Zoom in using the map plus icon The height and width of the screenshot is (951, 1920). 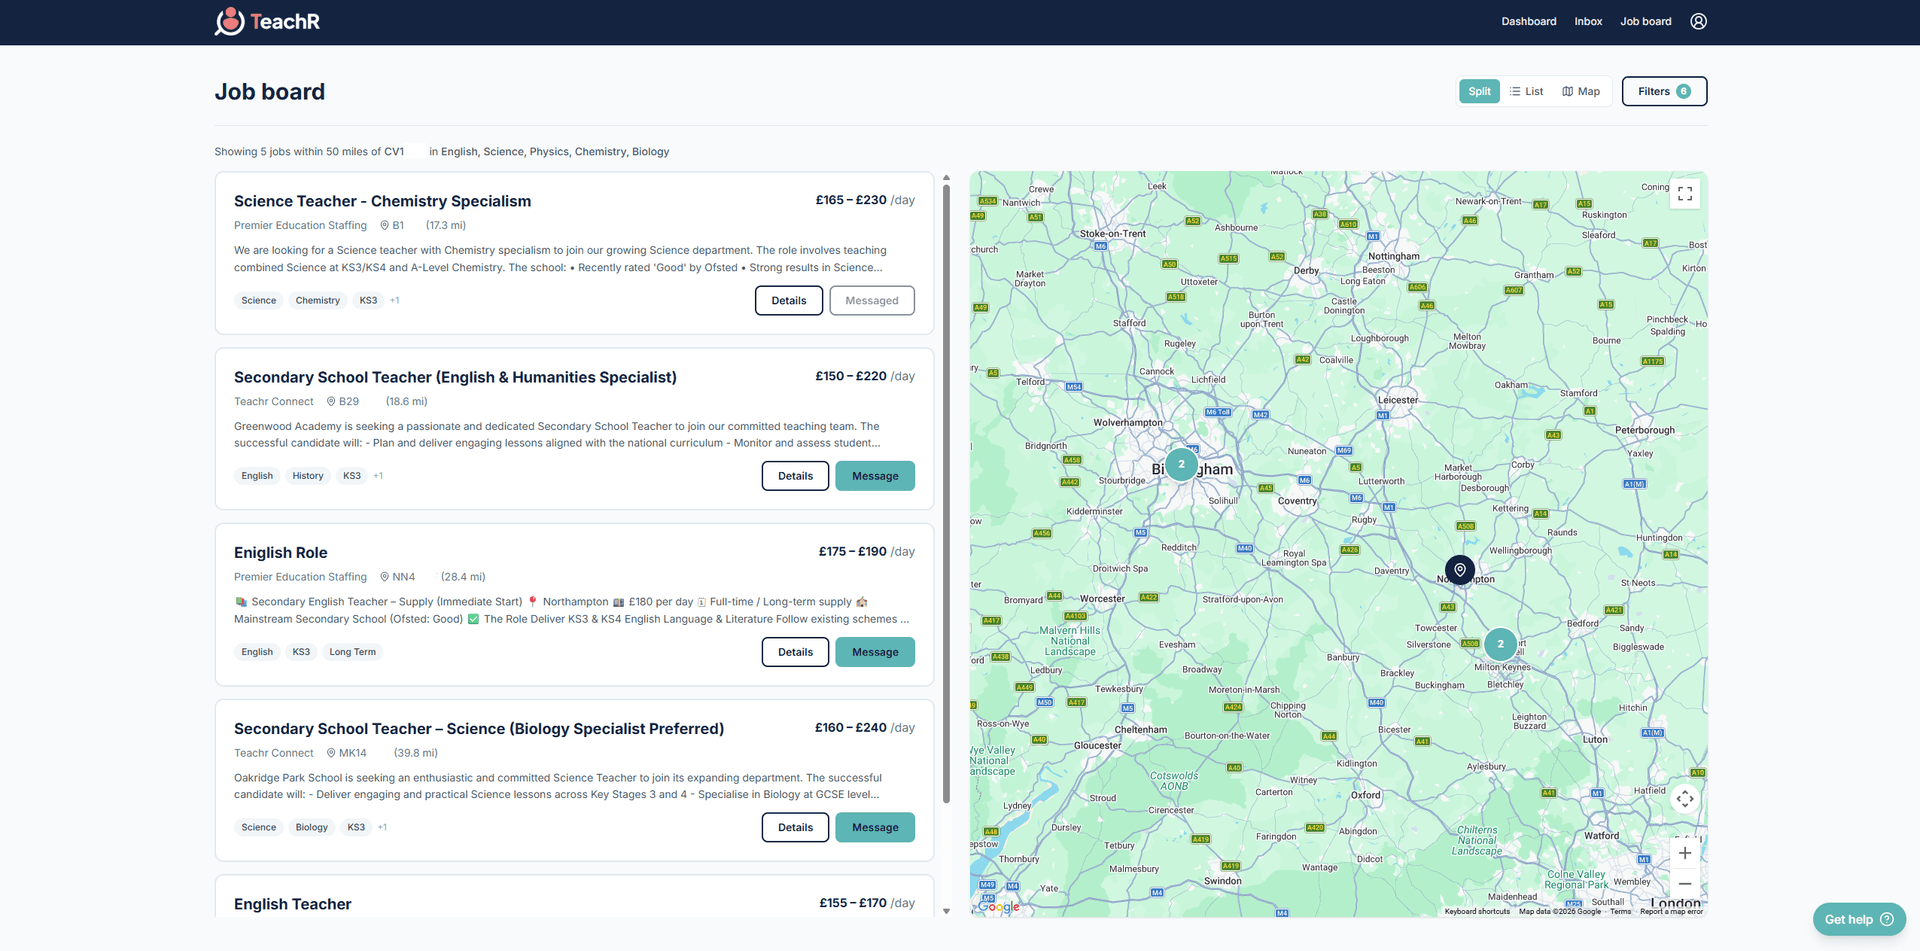[1685, 853]
